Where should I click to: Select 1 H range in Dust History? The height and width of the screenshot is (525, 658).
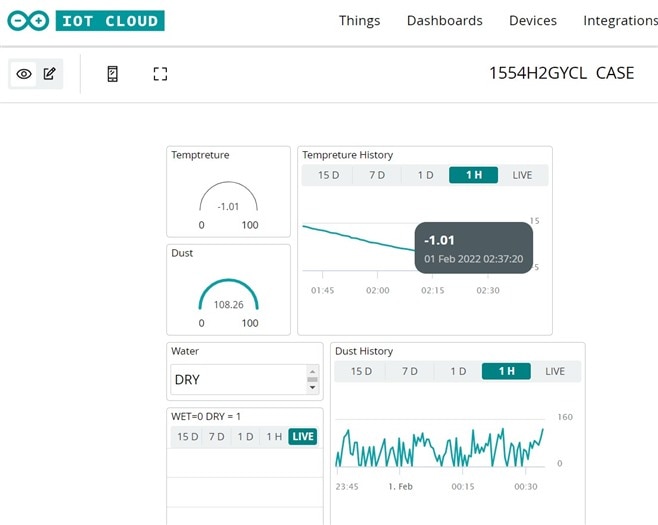507,371
